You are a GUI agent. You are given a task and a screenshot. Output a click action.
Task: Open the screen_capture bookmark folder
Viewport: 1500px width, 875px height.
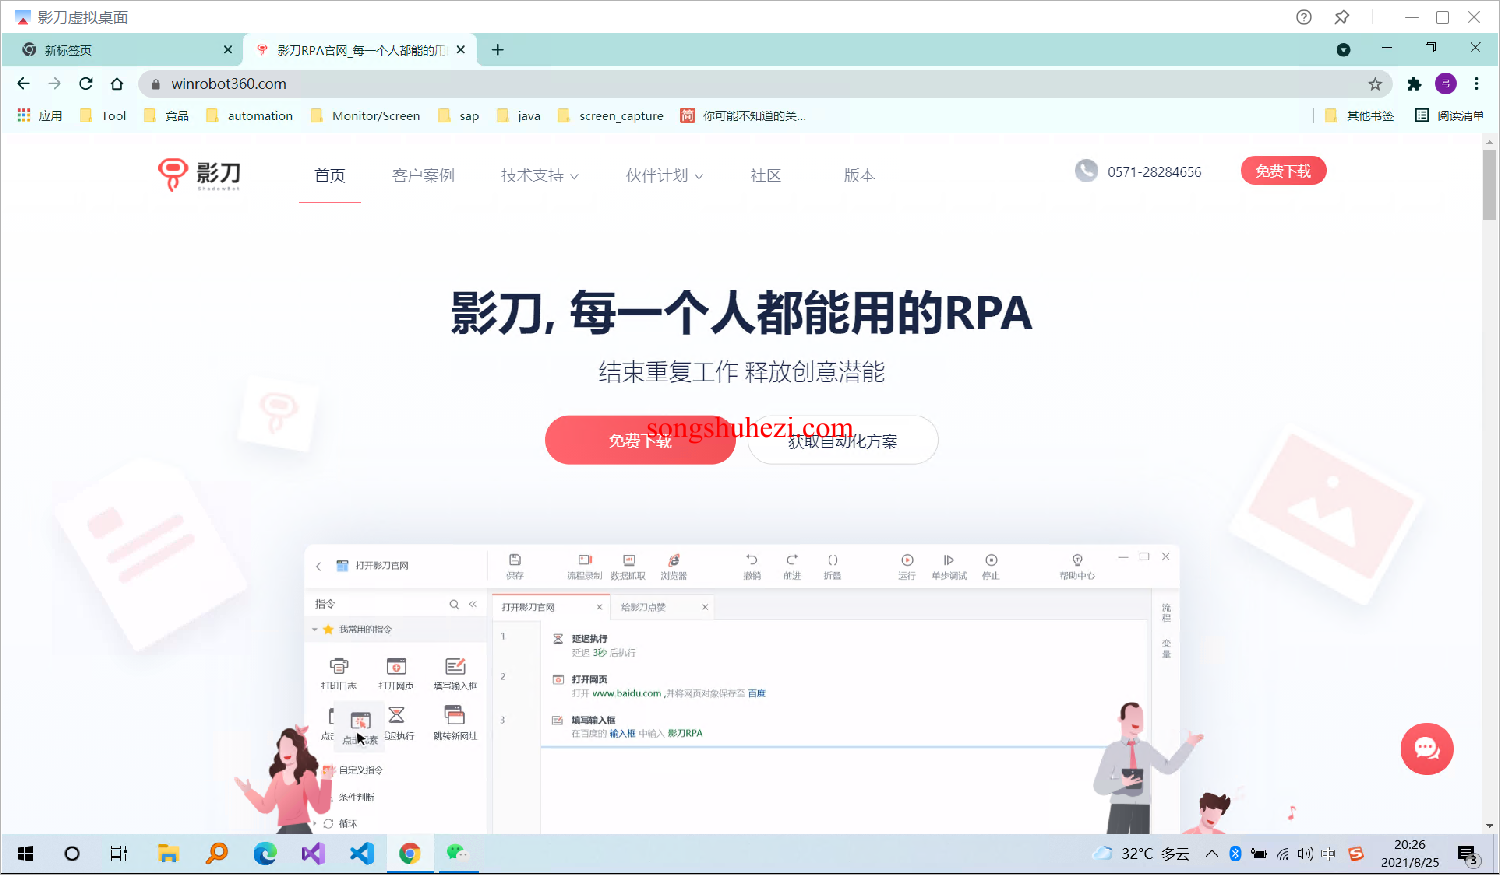(x=611, y=116)
